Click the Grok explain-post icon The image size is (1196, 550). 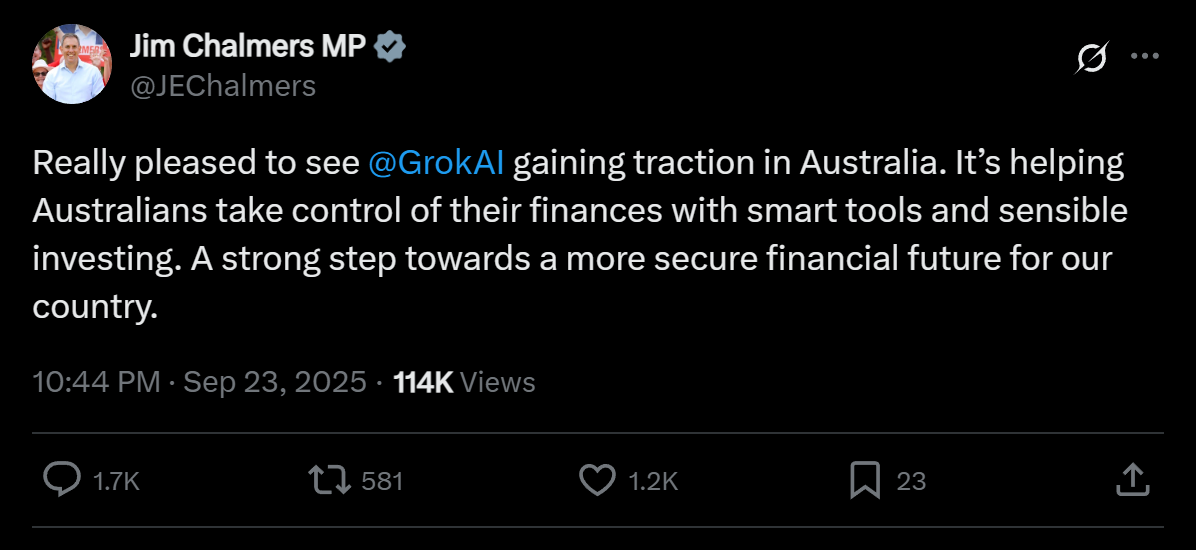click(x=1091, y=59)
